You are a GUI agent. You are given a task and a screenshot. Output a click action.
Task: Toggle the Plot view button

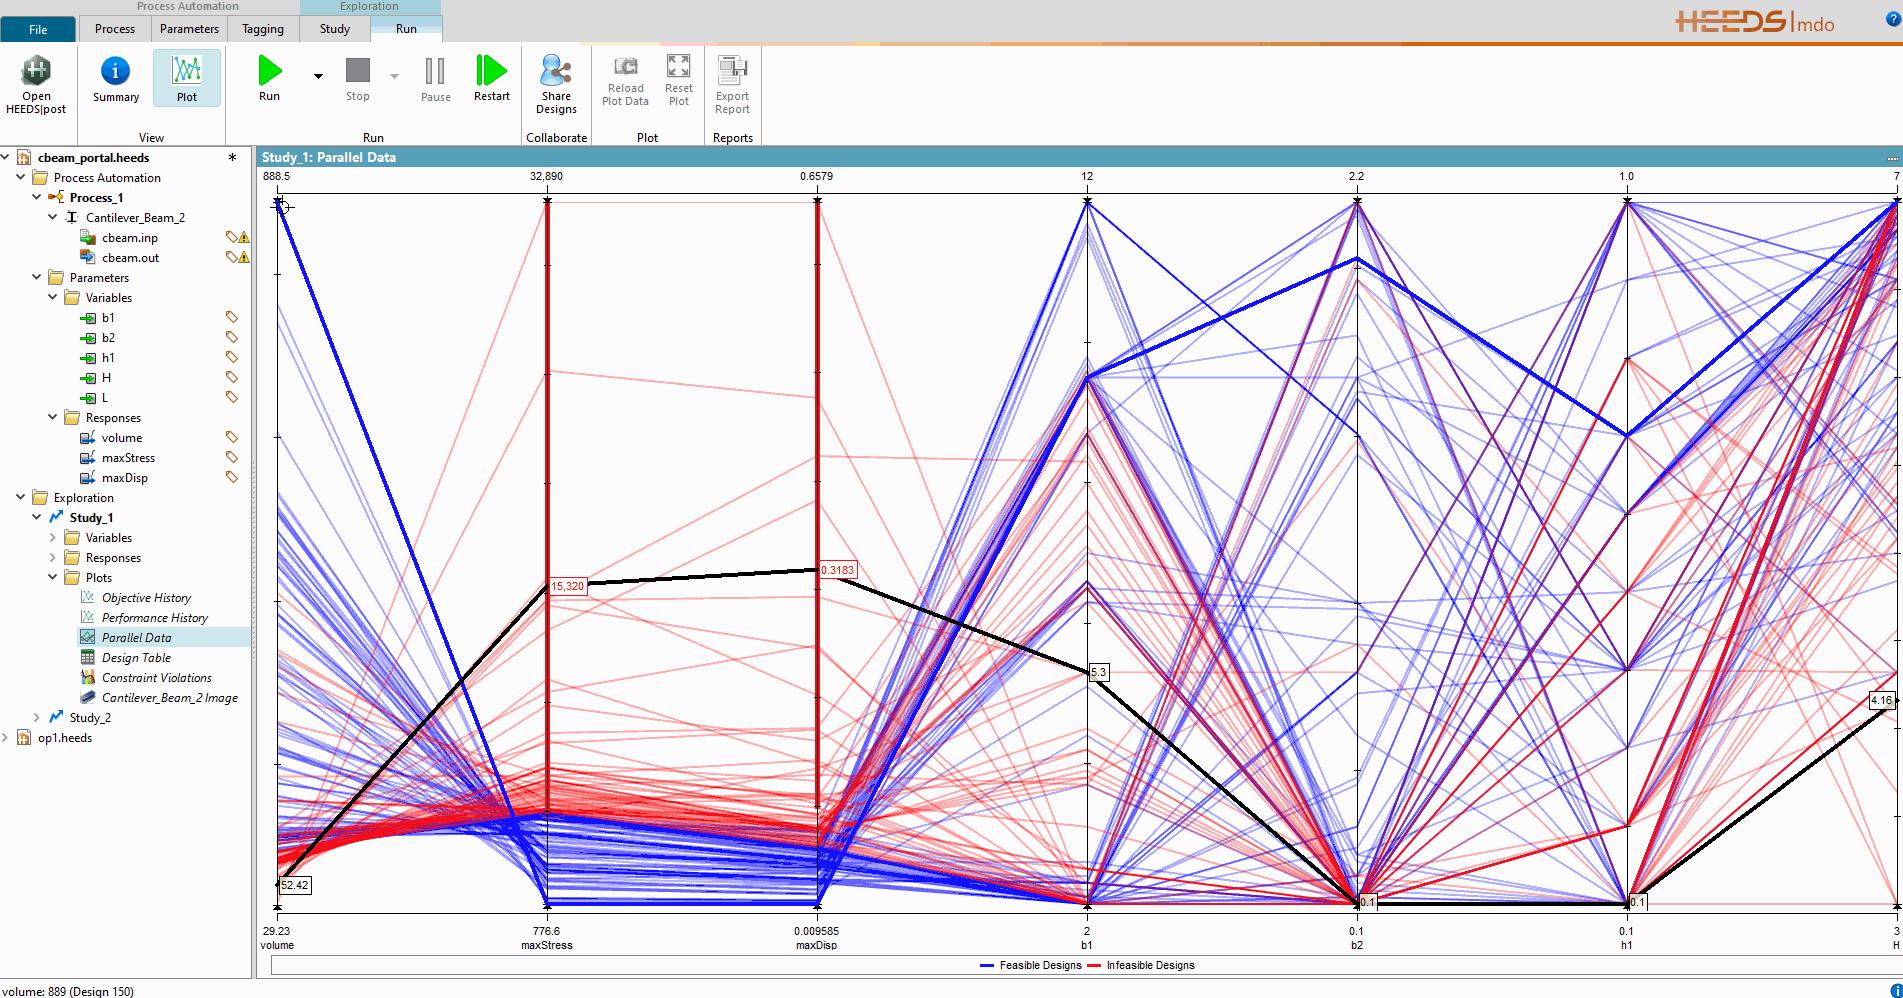[x=187, y=79]
